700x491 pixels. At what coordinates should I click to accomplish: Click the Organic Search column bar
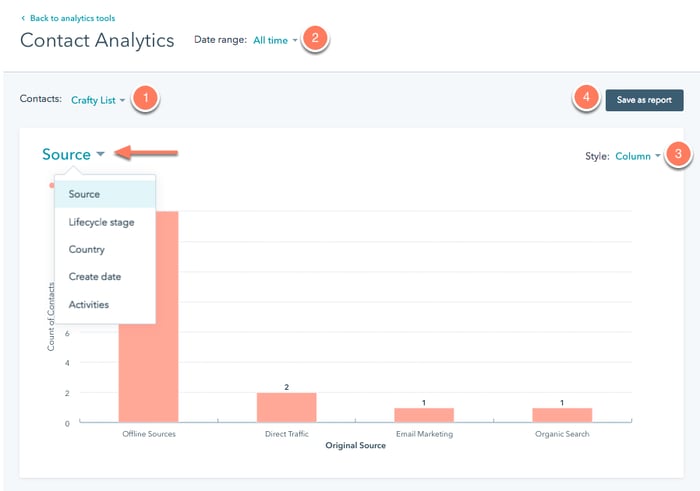tap(562, 415)
